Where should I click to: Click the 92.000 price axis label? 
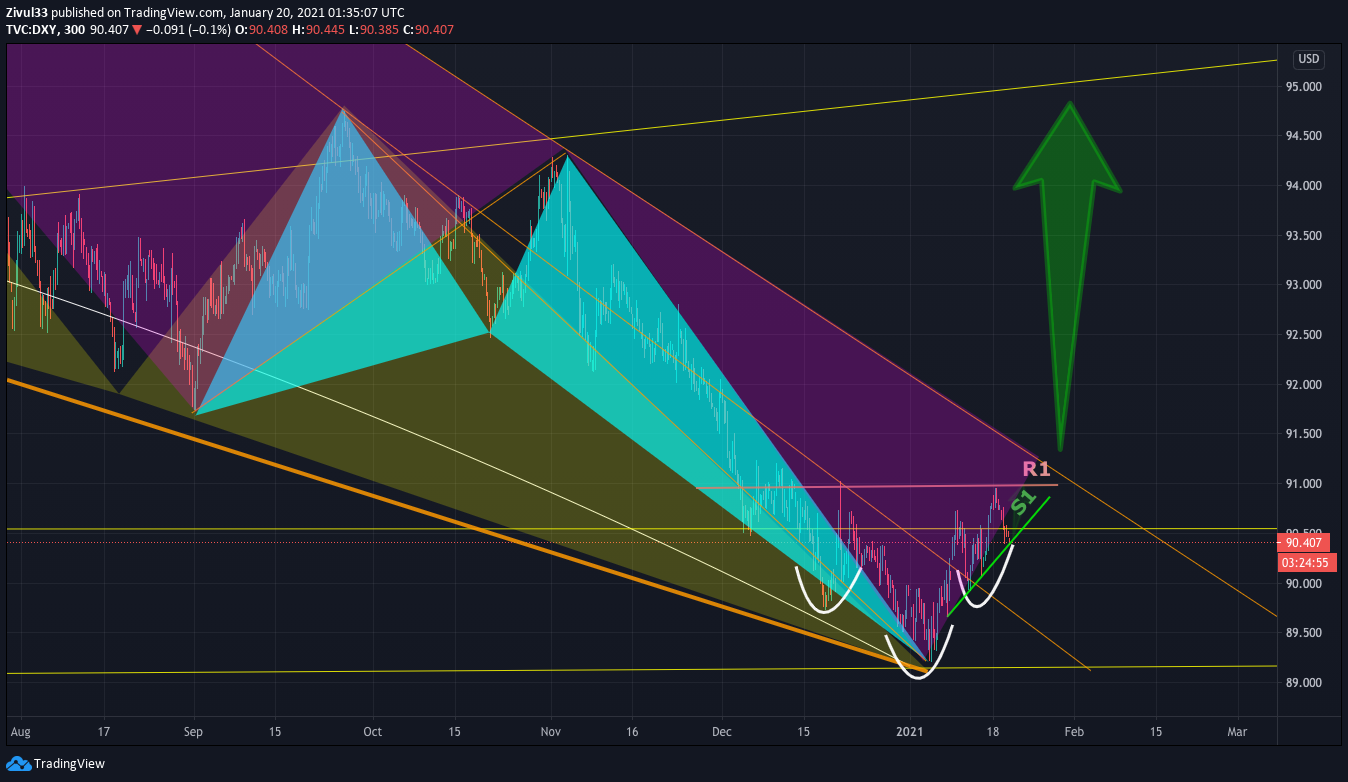(x=1304, y=385)
